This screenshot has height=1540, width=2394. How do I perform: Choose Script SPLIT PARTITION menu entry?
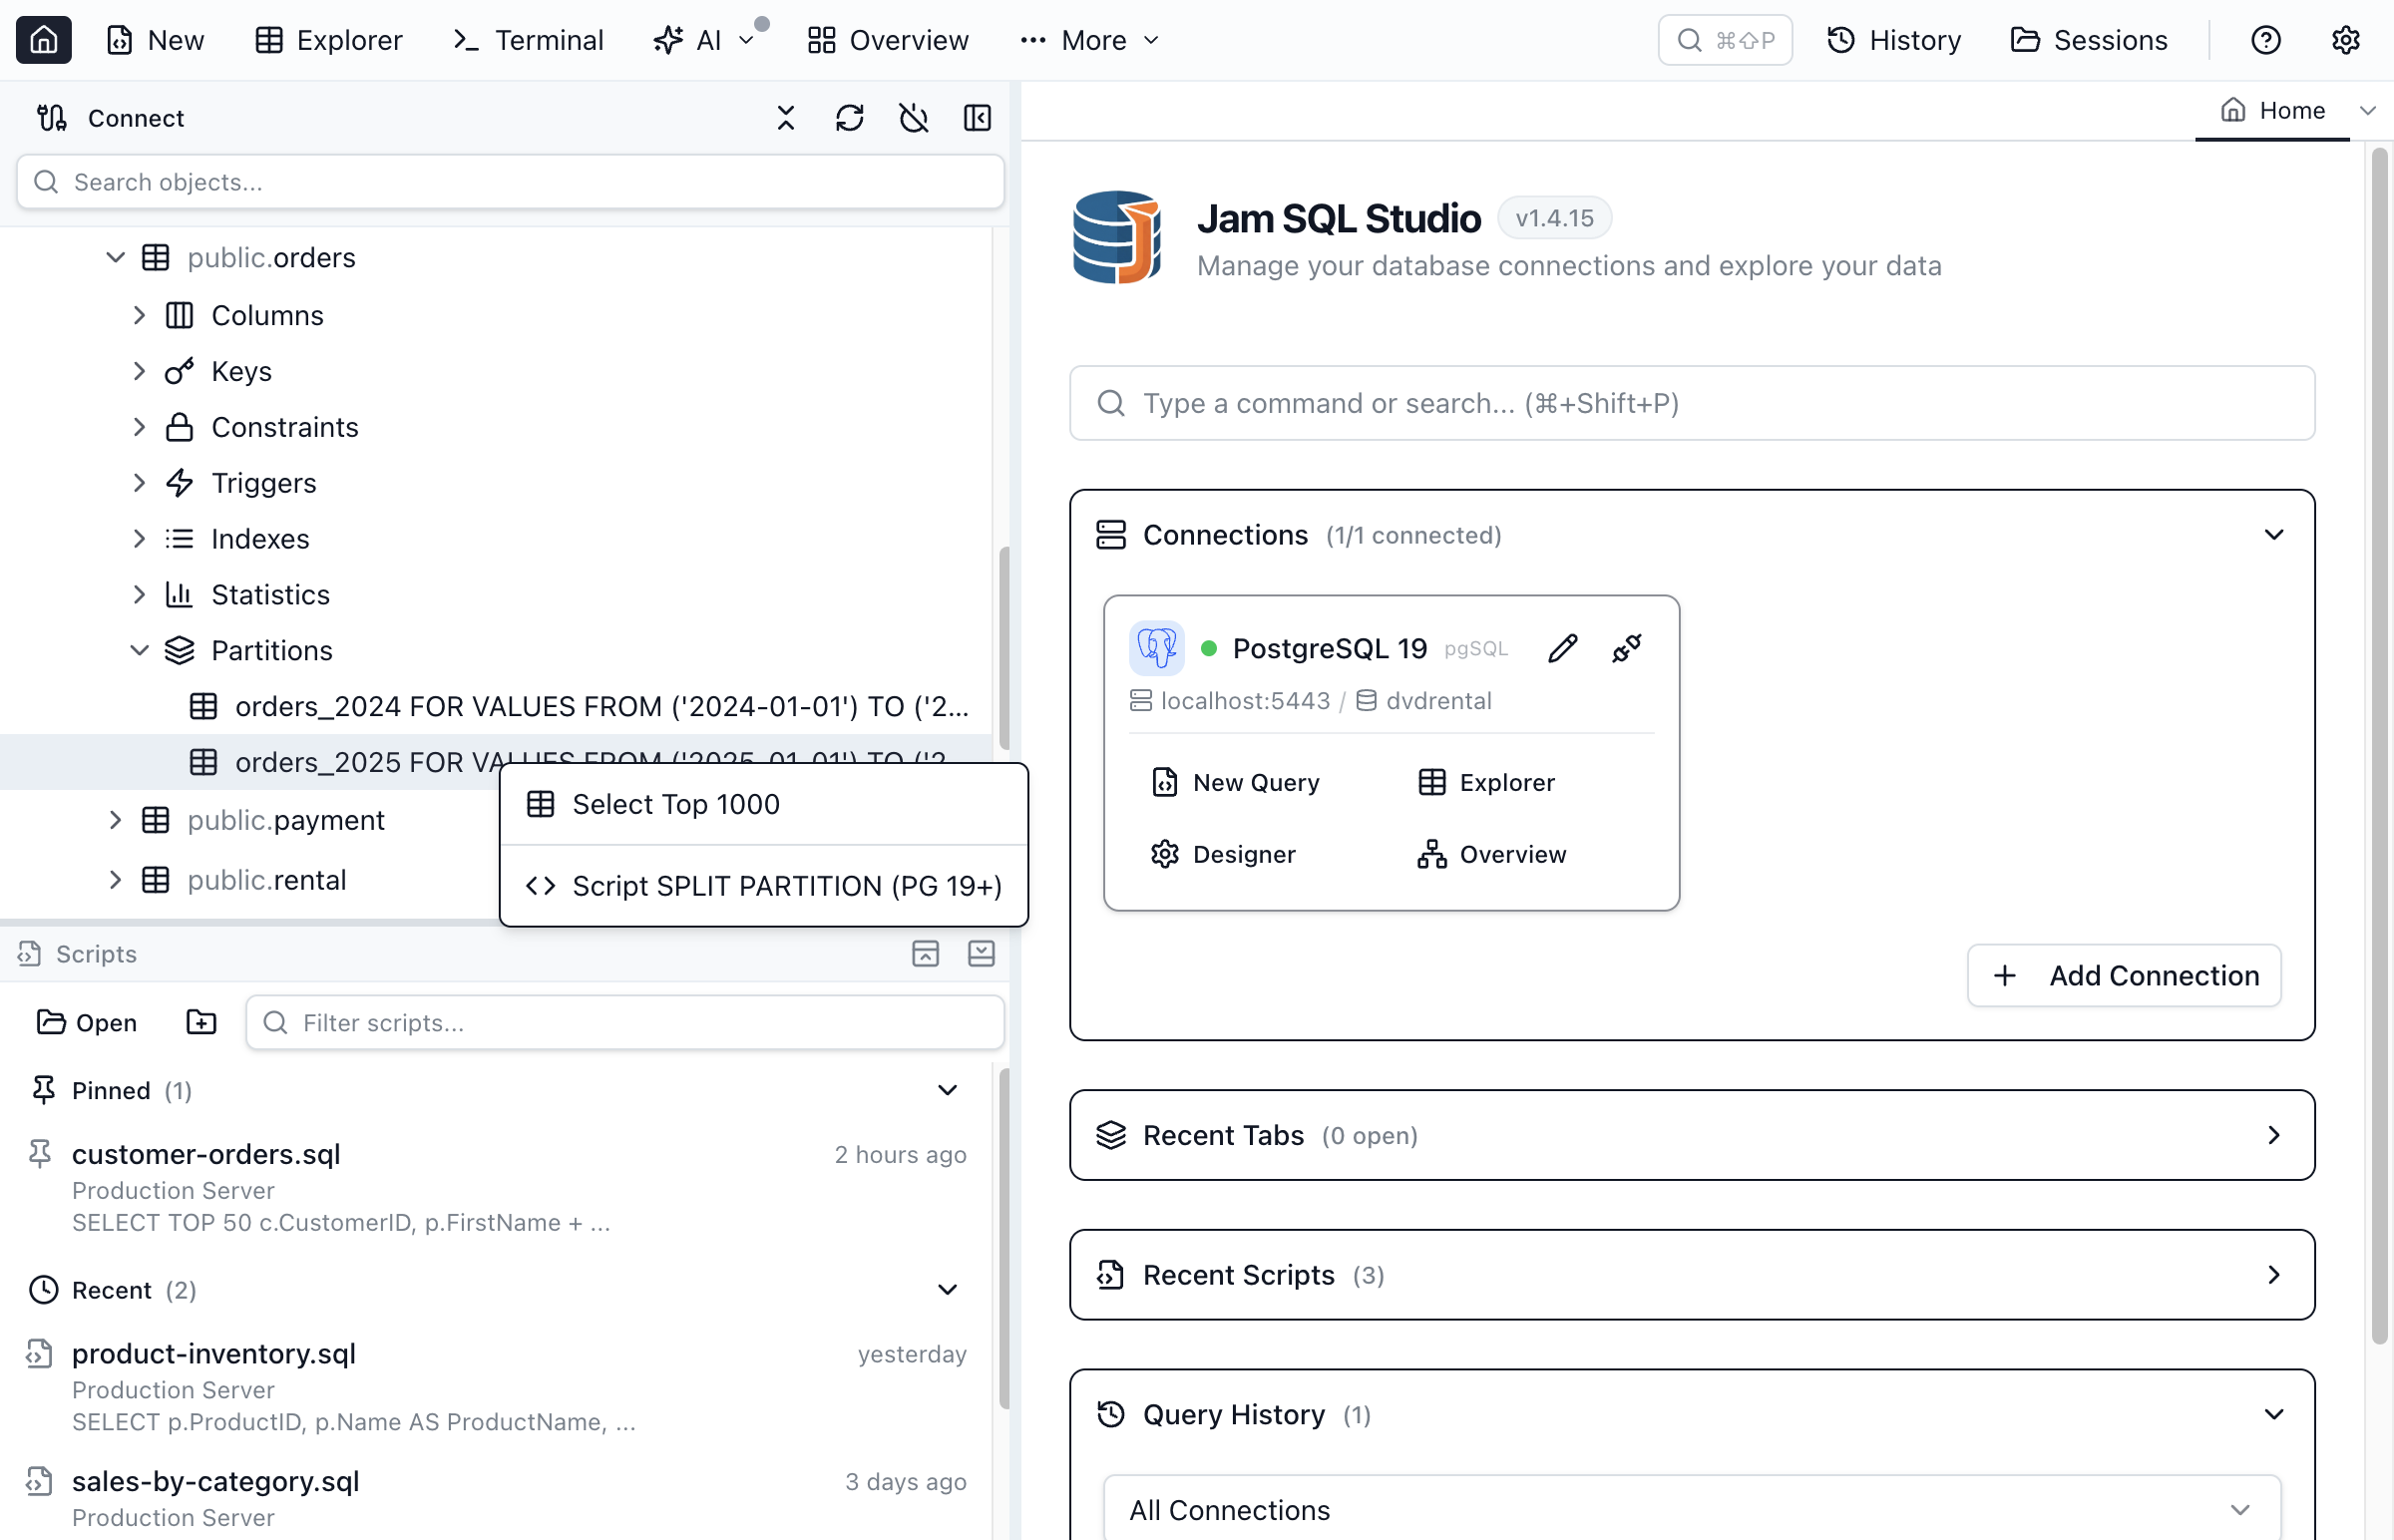(764, 886)
